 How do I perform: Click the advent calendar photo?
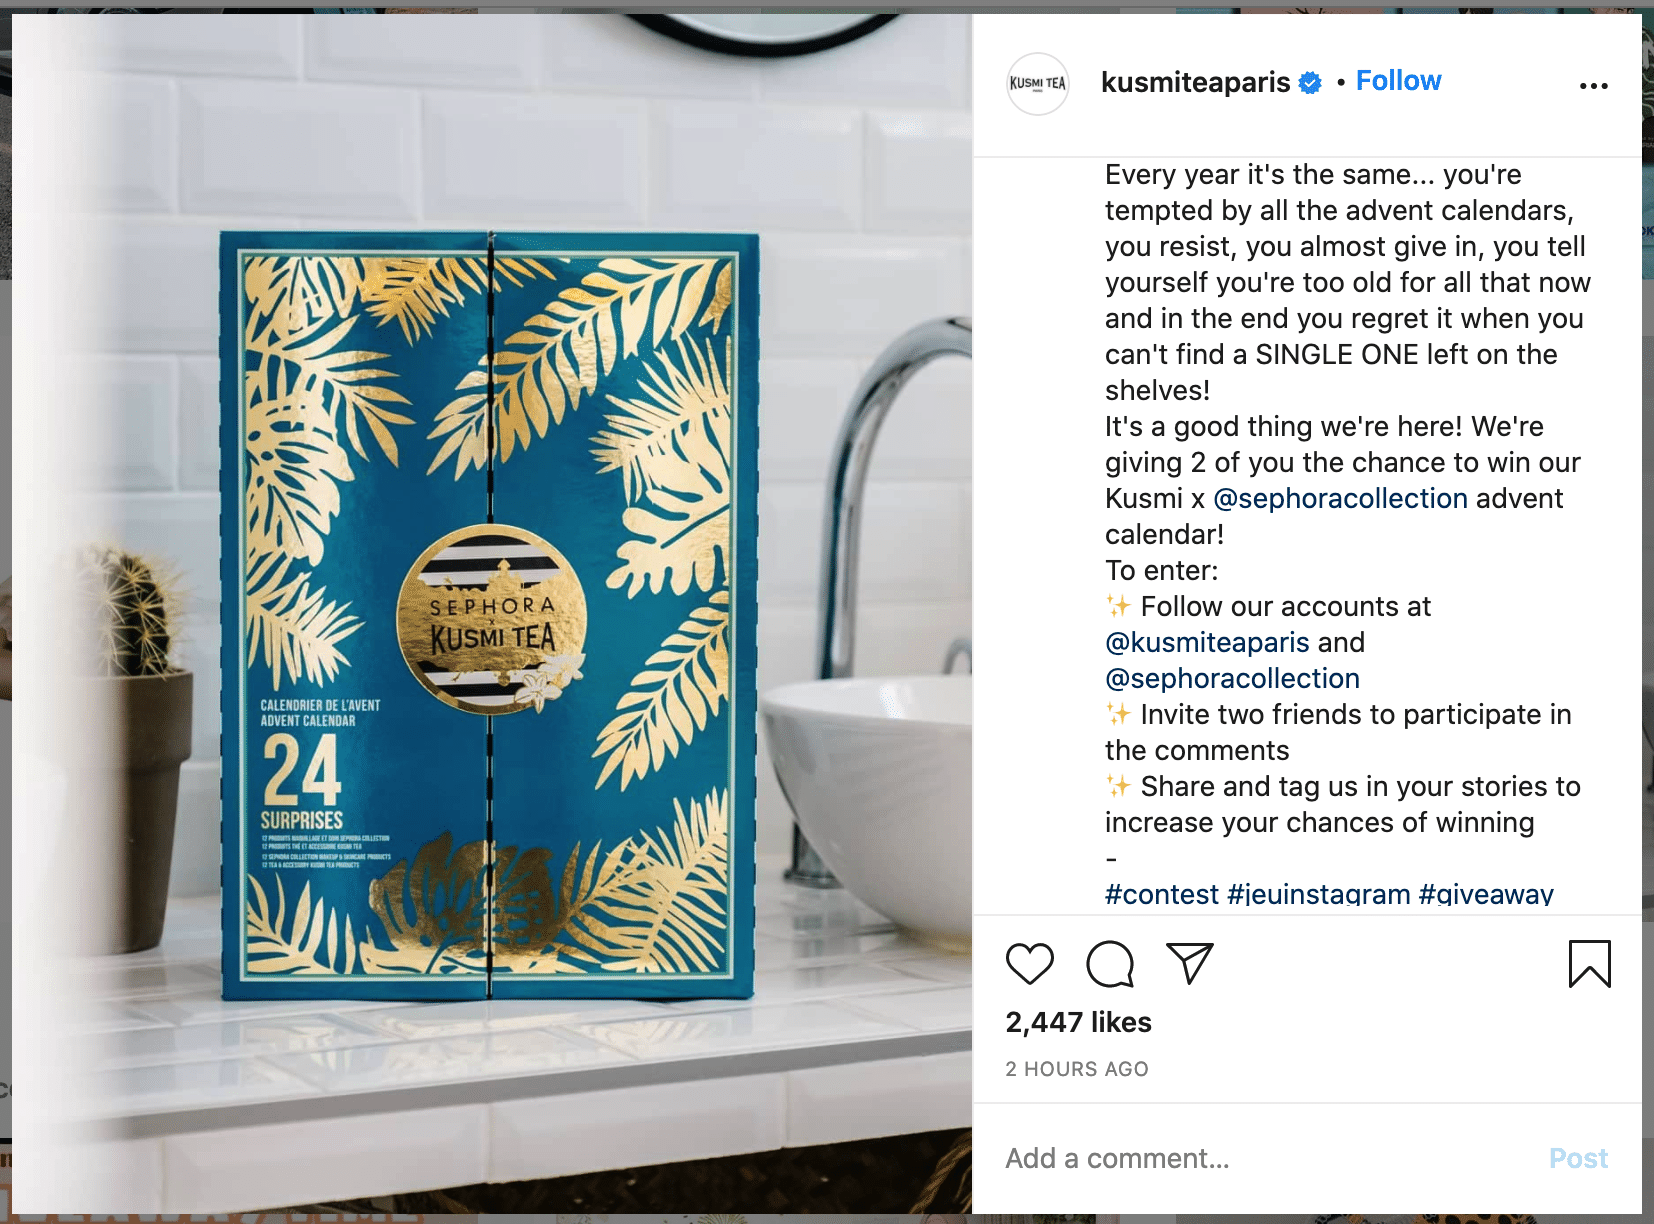coord(492,614)
